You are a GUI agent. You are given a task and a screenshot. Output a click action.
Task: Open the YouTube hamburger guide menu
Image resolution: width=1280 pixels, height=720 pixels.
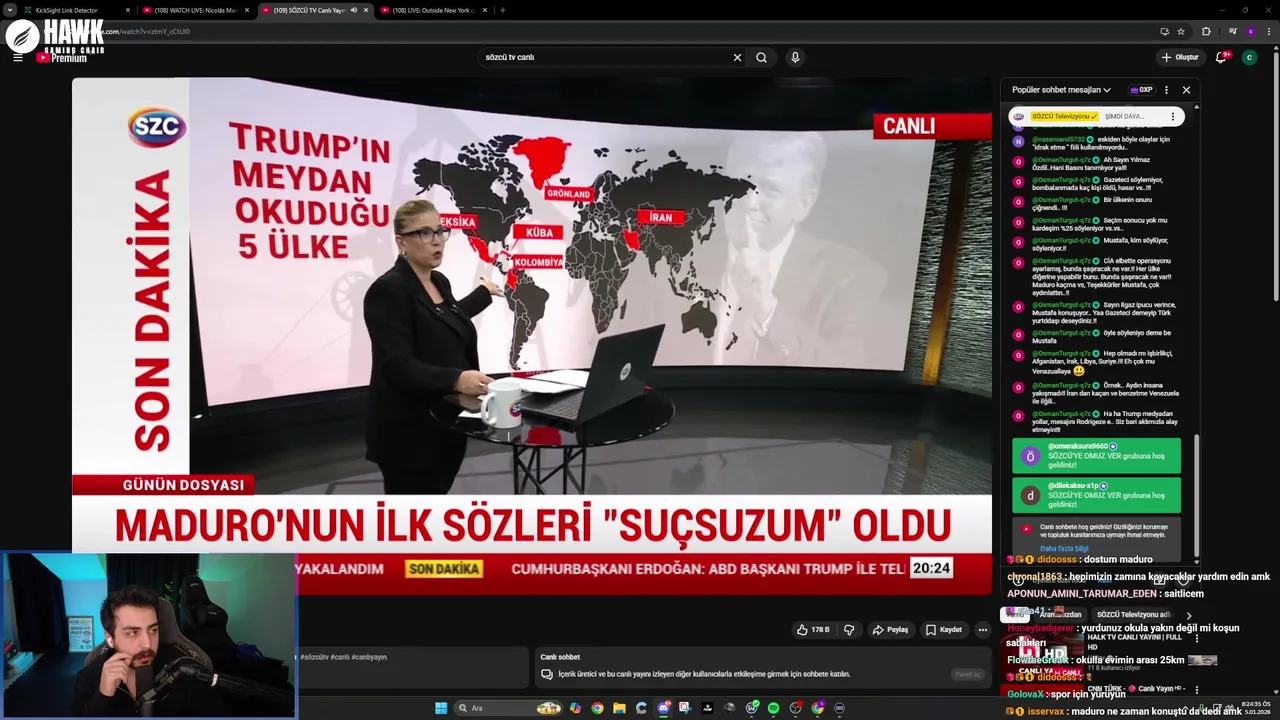click(17, 57)
